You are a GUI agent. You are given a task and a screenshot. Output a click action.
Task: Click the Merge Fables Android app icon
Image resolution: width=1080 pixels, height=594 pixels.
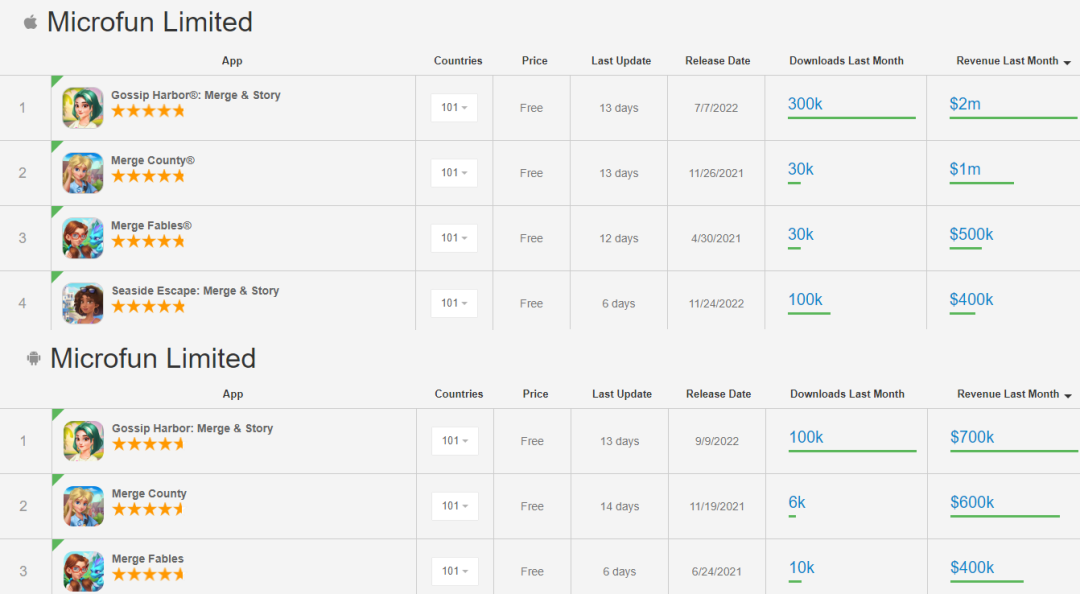tap(83, 570)
